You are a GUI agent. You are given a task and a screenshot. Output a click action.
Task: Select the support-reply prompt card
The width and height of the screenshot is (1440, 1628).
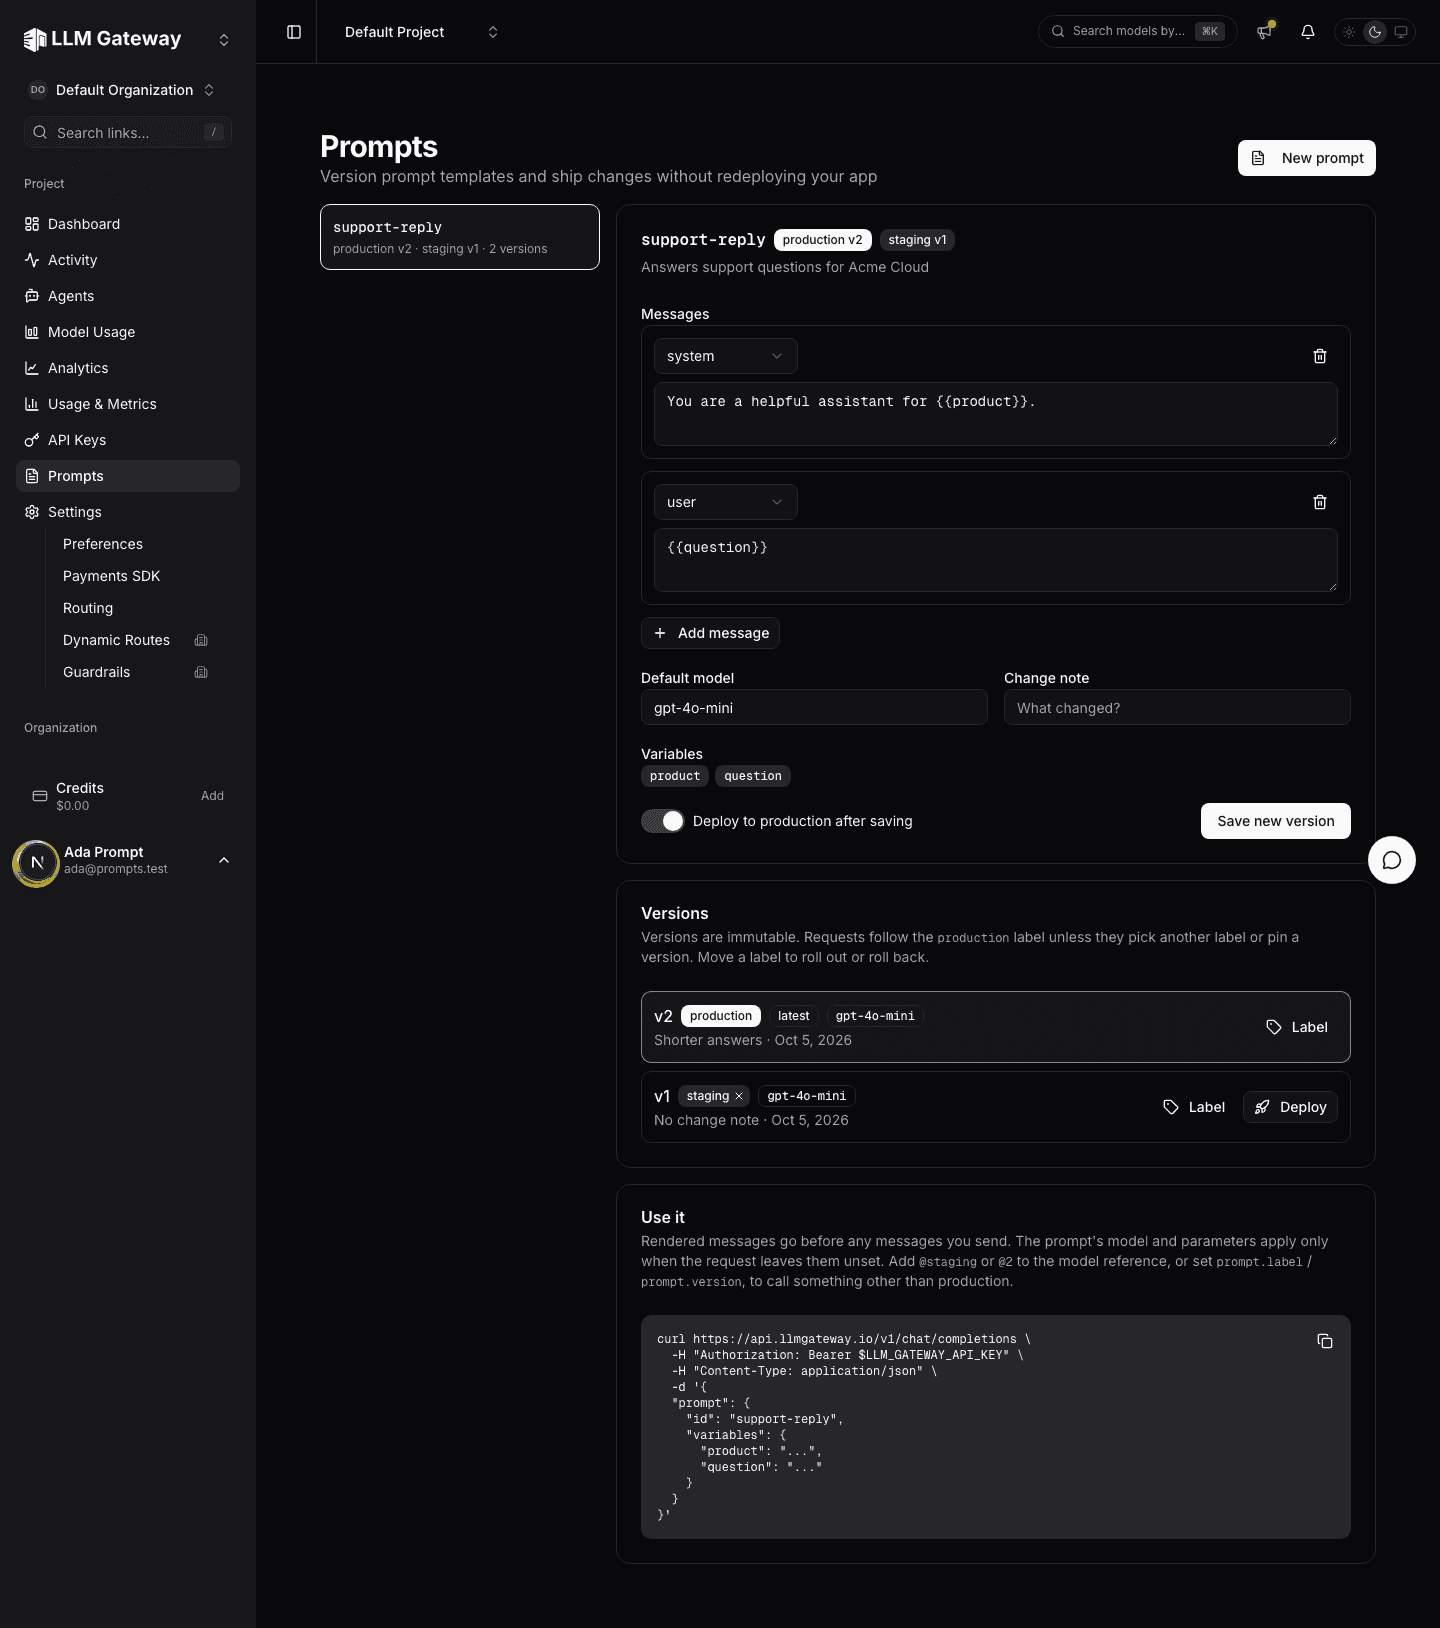(x=460, y=237)
